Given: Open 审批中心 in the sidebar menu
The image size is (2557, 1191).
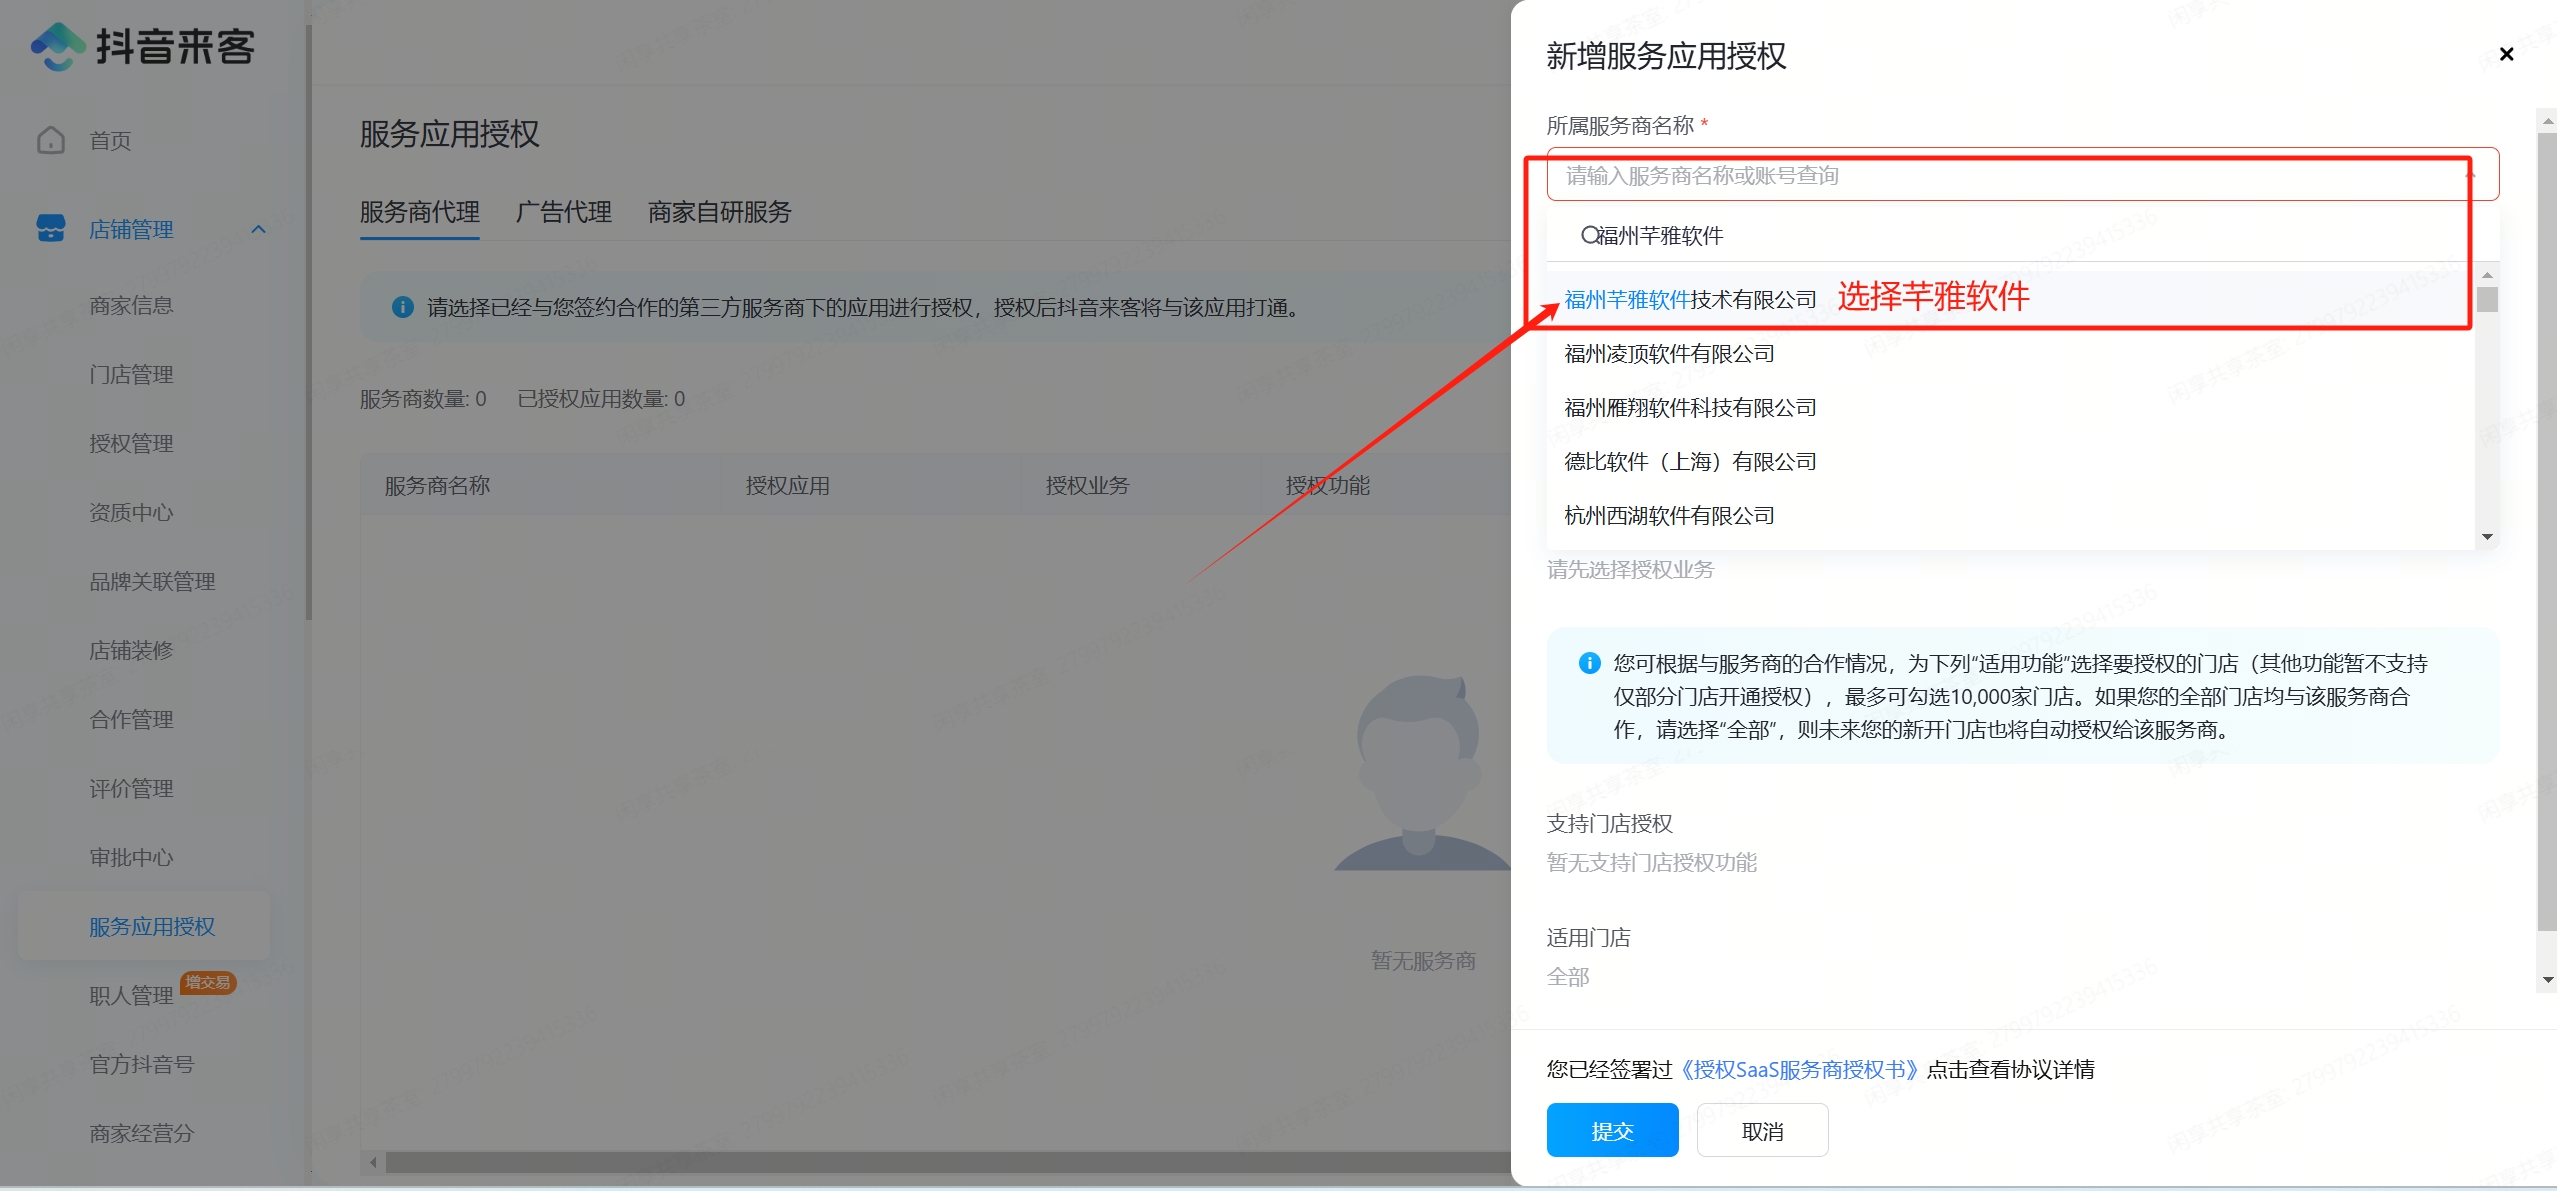Looking at the screenshot, I should click(x=131, y=857).
